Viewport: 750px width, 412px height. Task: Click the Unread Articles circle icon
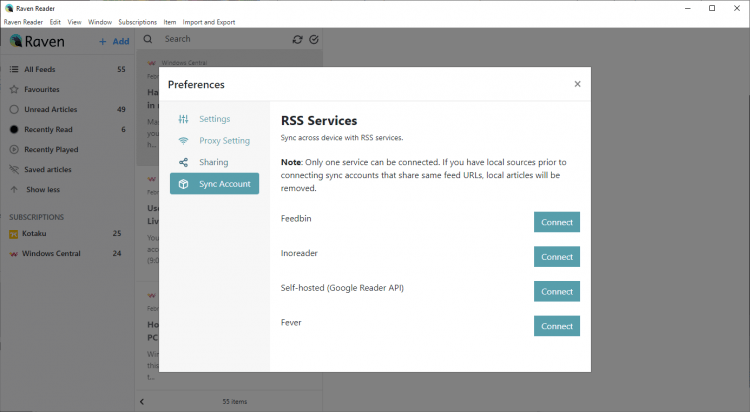14,110
